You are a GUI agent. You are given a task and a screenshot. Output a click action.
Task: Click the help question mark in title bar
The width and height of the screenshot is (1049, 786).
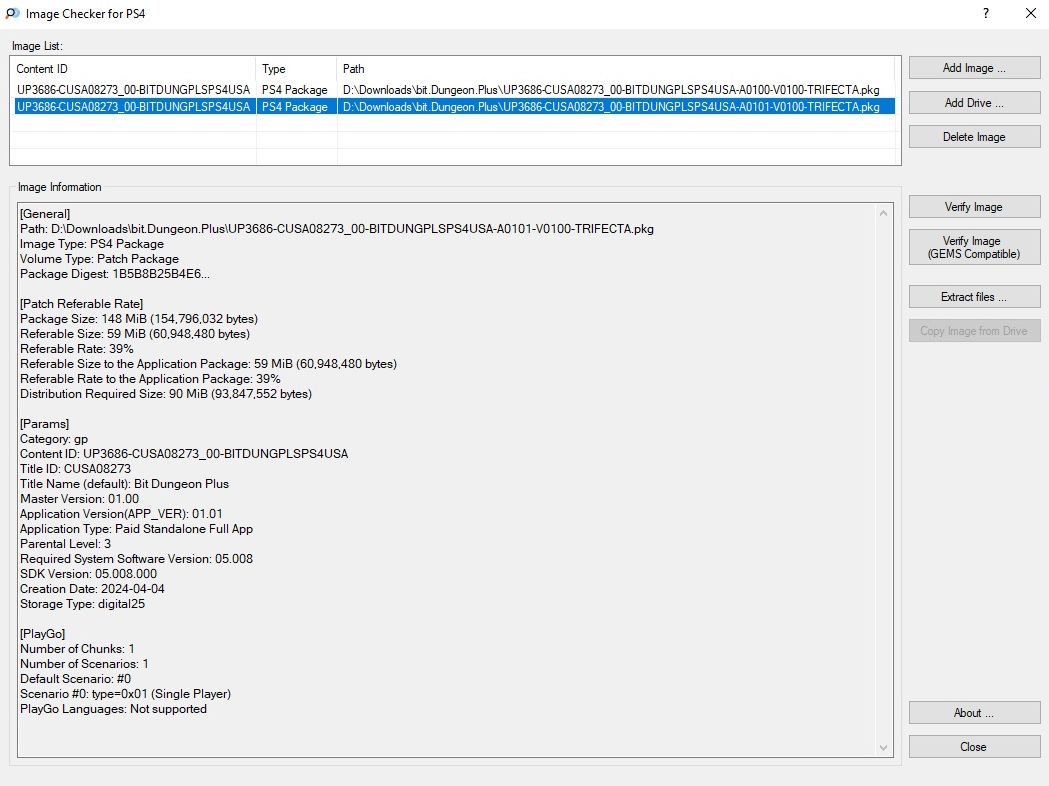point(985,13)
